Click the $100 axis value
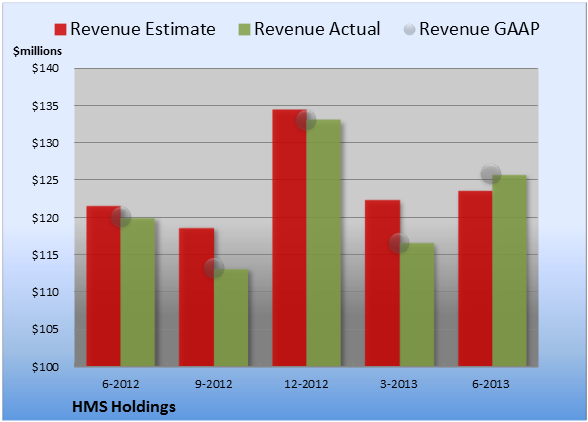 coord(45,367)
